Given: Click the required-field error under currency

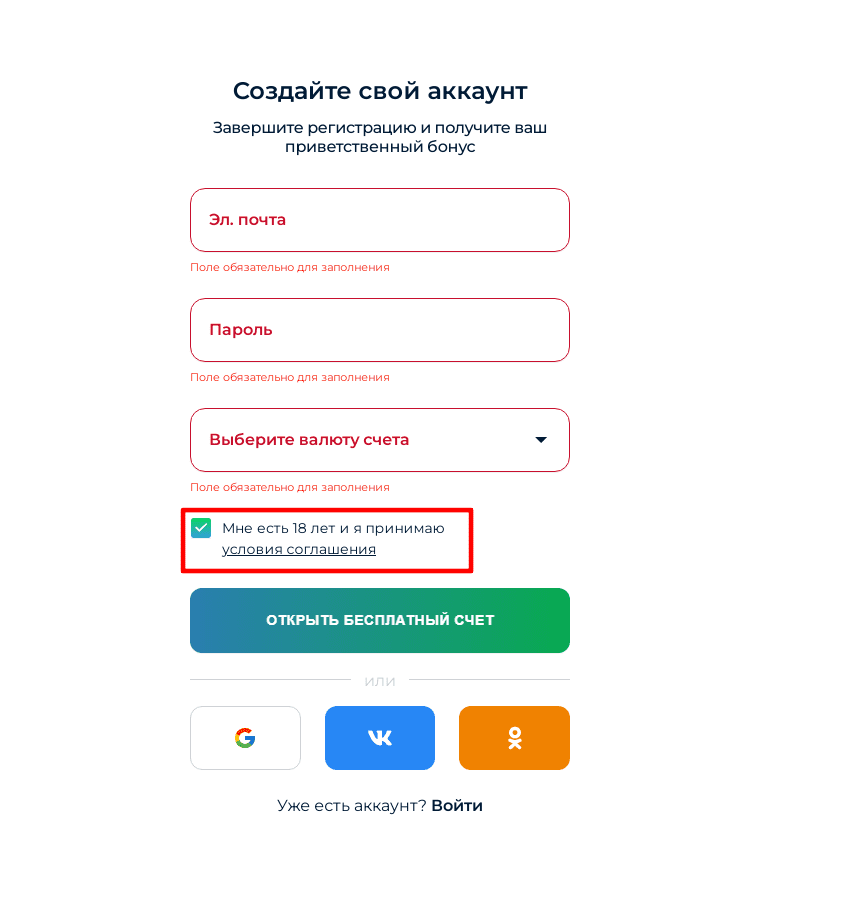Looking at the screenshot, I should click(290, 487).
